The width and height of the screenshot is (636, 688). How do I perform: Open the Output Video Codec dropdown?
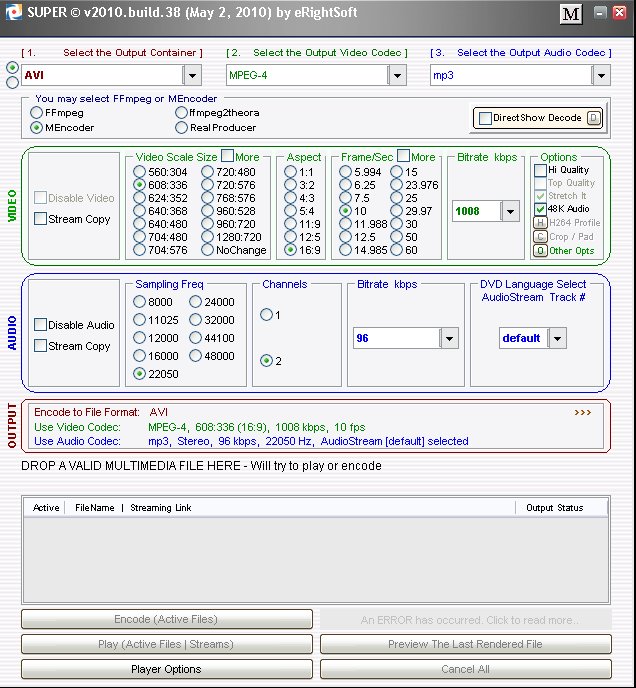point(397,75)
